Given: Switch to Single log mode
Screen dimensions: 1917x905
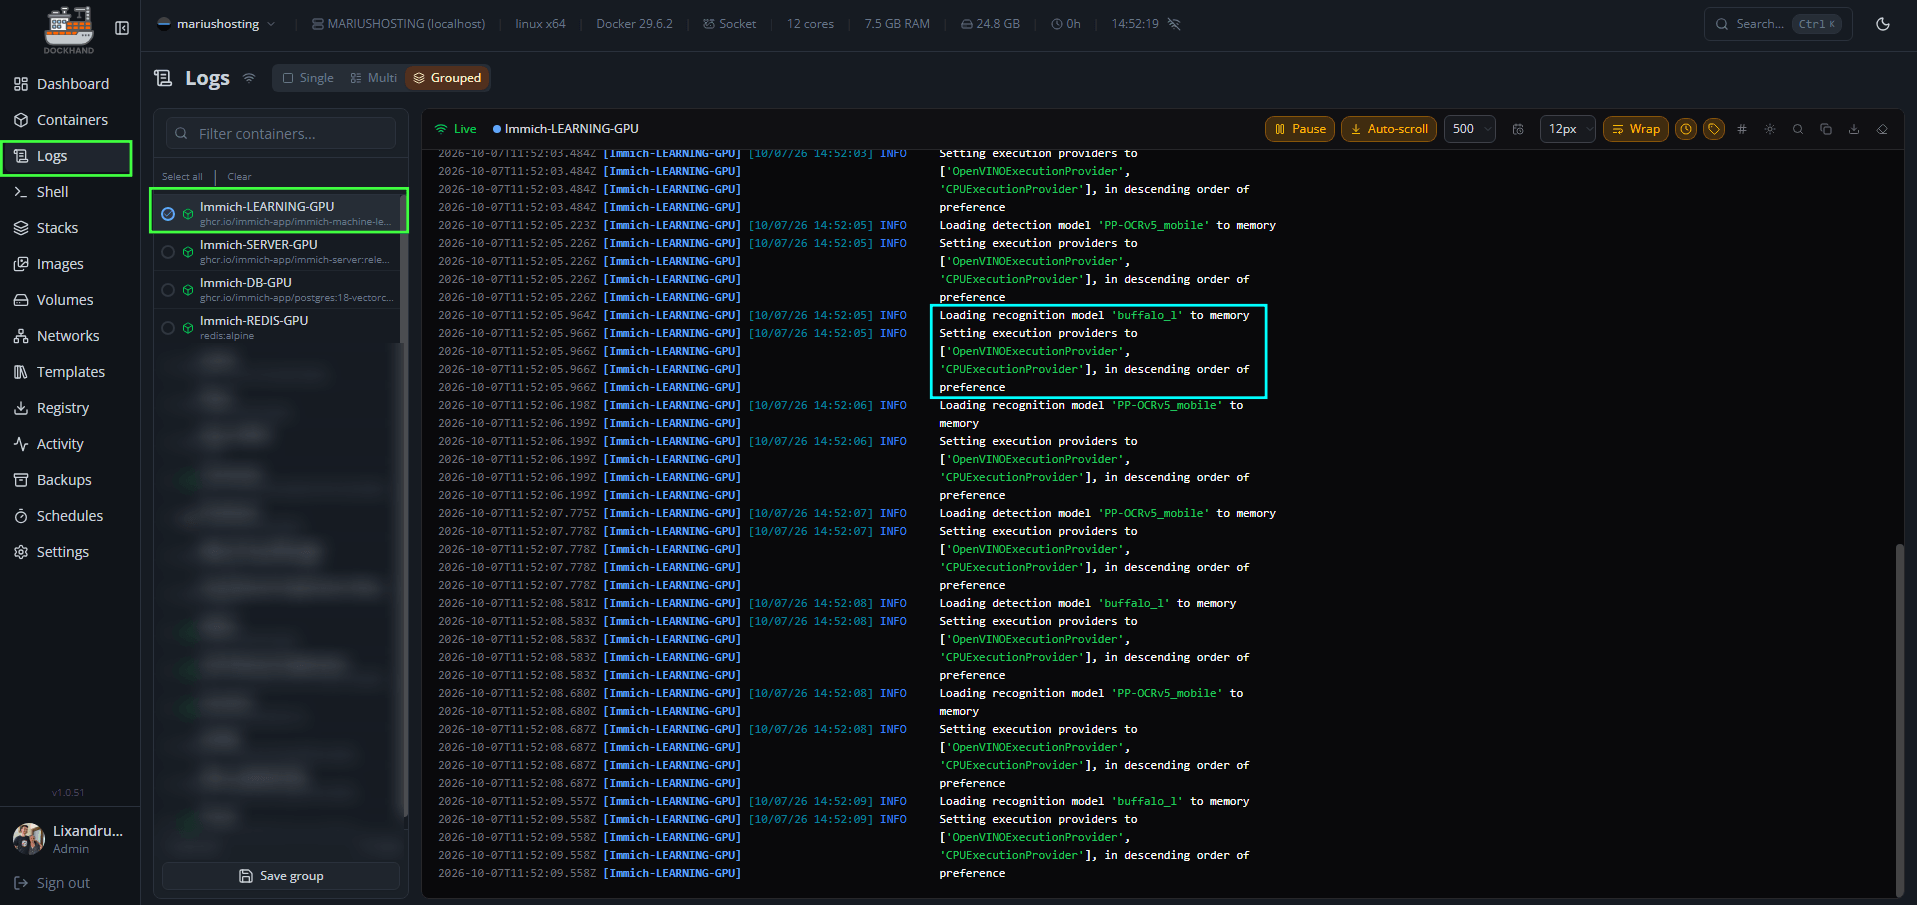Looking at the screenshot, I should pyautogui.click(x=308, y=78).
